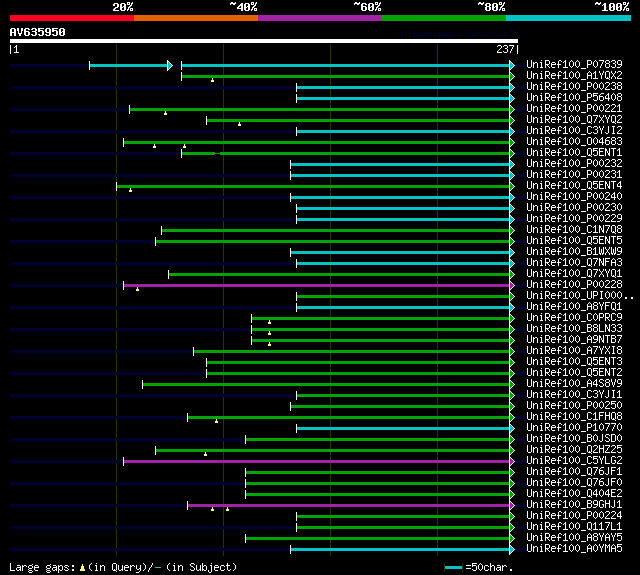This screenshot has height=575, width=640.
Task: Select the UniRef100_Q5ENT4 label
Action: point(574,186)
